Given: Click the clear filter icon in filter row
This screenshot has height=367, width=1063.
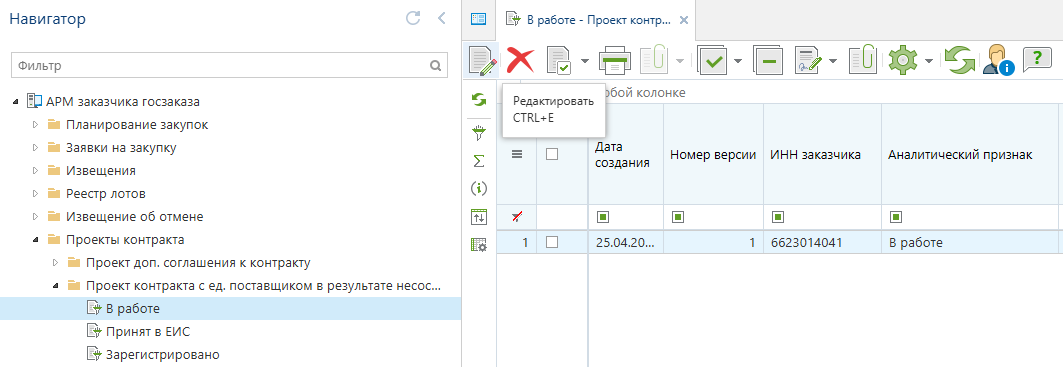Looking at the screenshot, I should point(517,217).
